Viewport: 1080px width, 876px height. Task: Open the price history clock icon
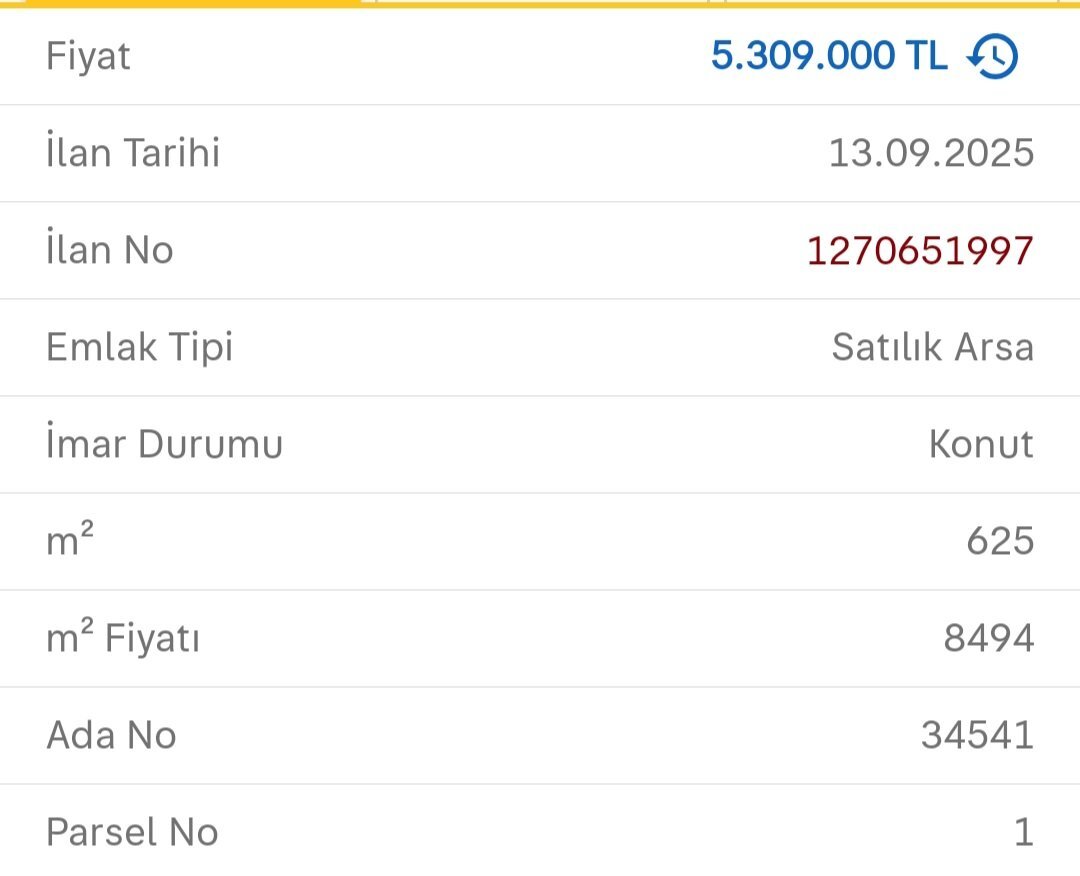[x=990, y=56]
